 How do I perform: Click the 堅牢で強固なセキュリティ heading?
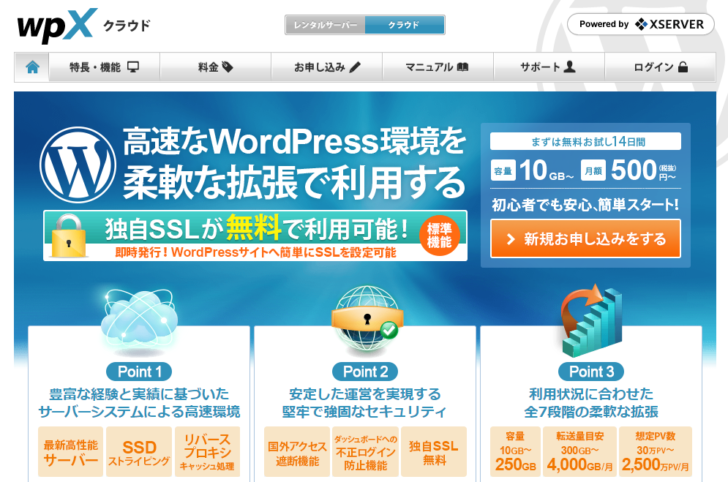tap(364, 411)
